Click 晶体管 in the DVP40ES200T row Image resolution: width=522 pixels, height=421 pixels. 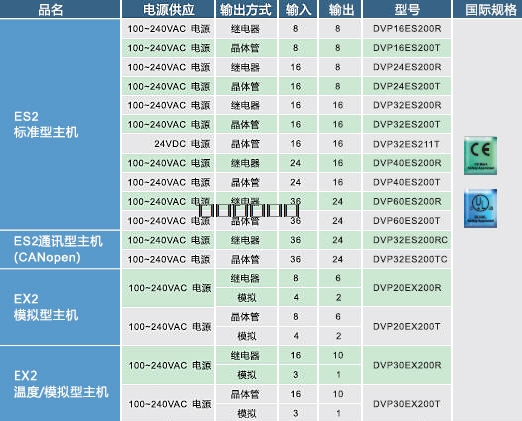point(245,182)
